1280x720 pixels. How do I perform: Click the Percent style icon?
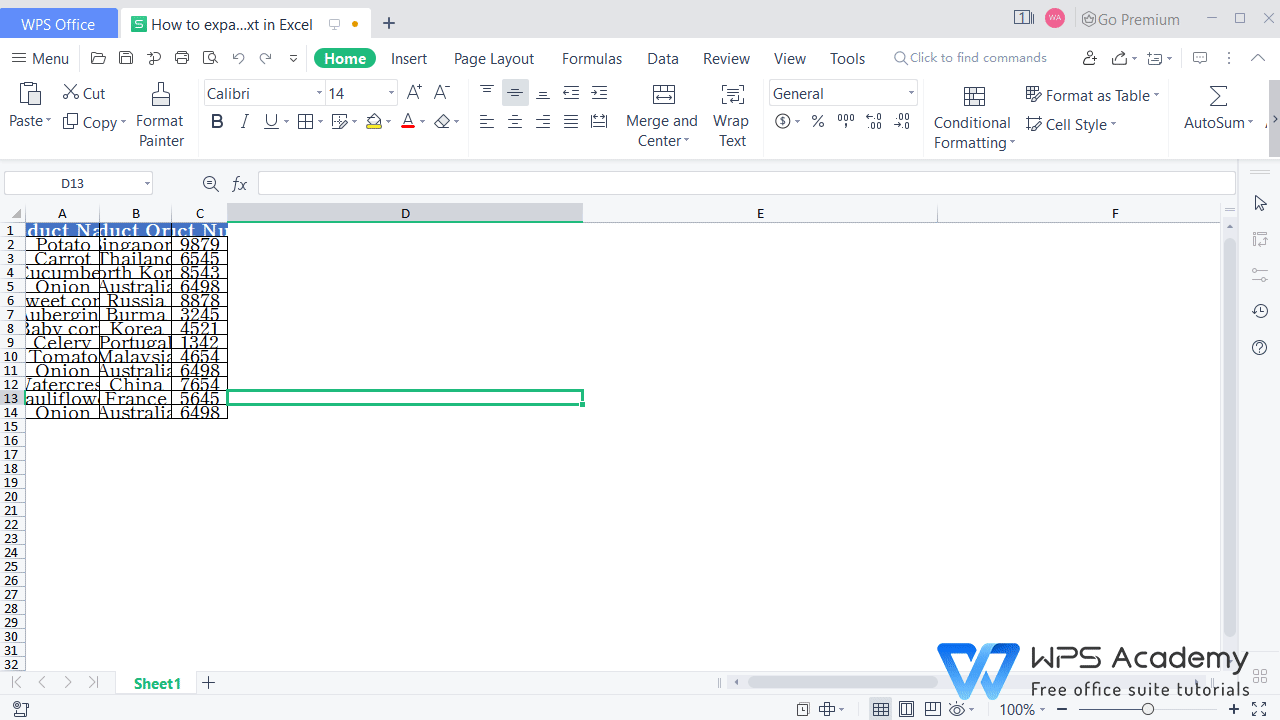[817, 121]
